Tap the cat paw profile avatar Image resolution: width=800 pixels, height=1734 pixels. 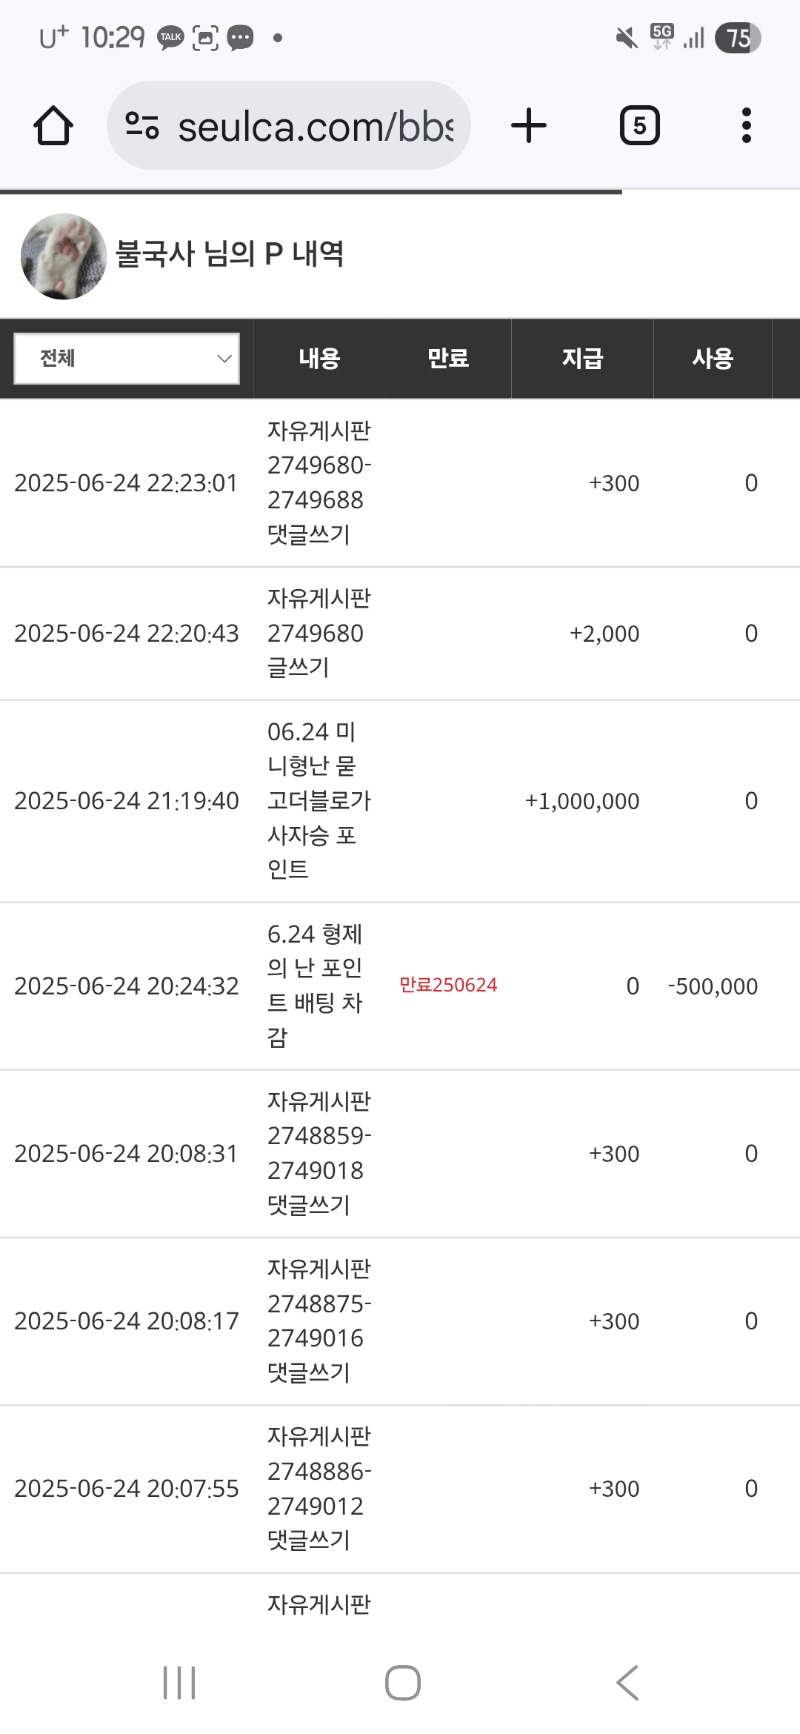pos(63,256)
